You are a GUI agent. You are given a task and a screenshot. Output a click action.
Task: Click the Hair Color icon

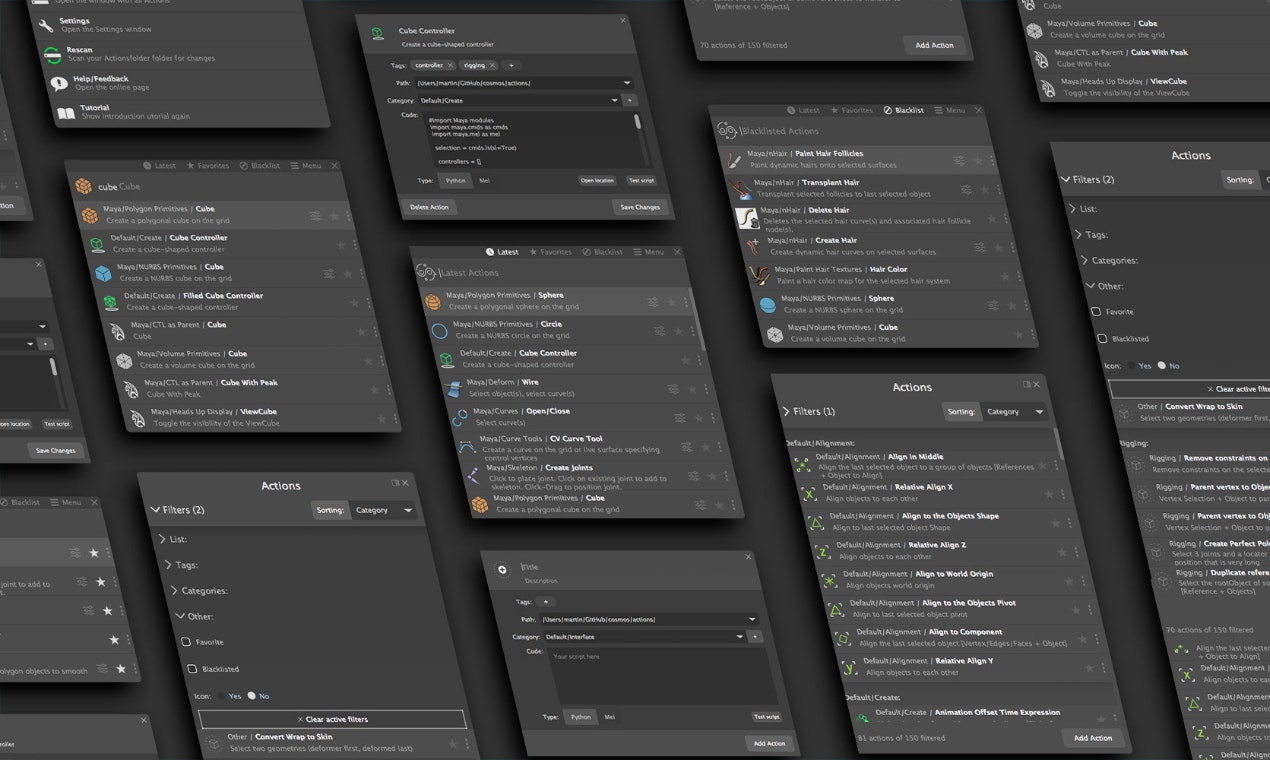(761, 274)
